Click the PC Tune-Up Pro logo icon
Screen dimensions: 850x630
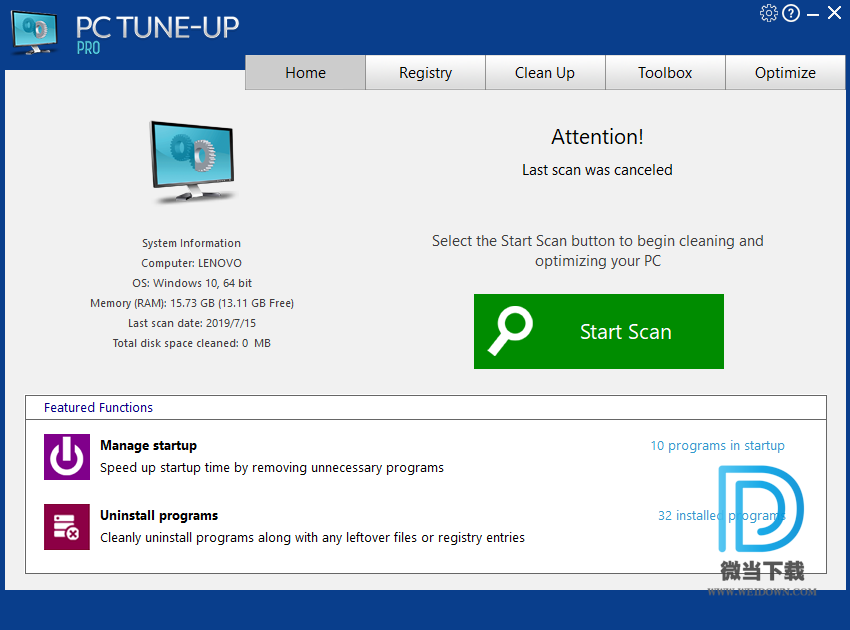click(x=35, y=33)
